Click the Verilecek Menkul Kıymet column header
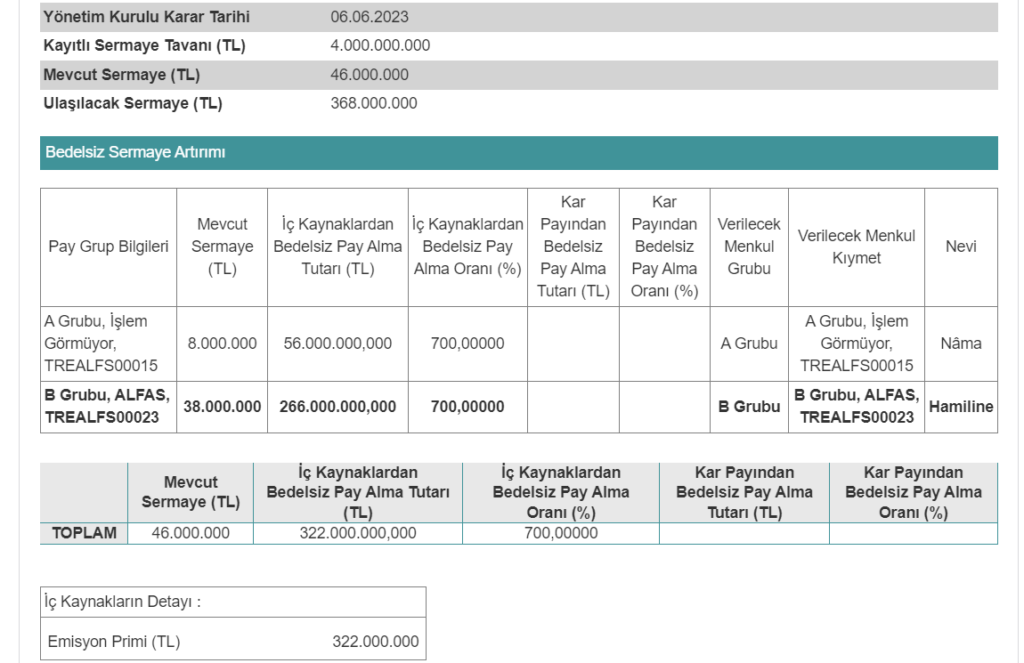Screen dimensions: 1024x663 (x=856, y=247)
